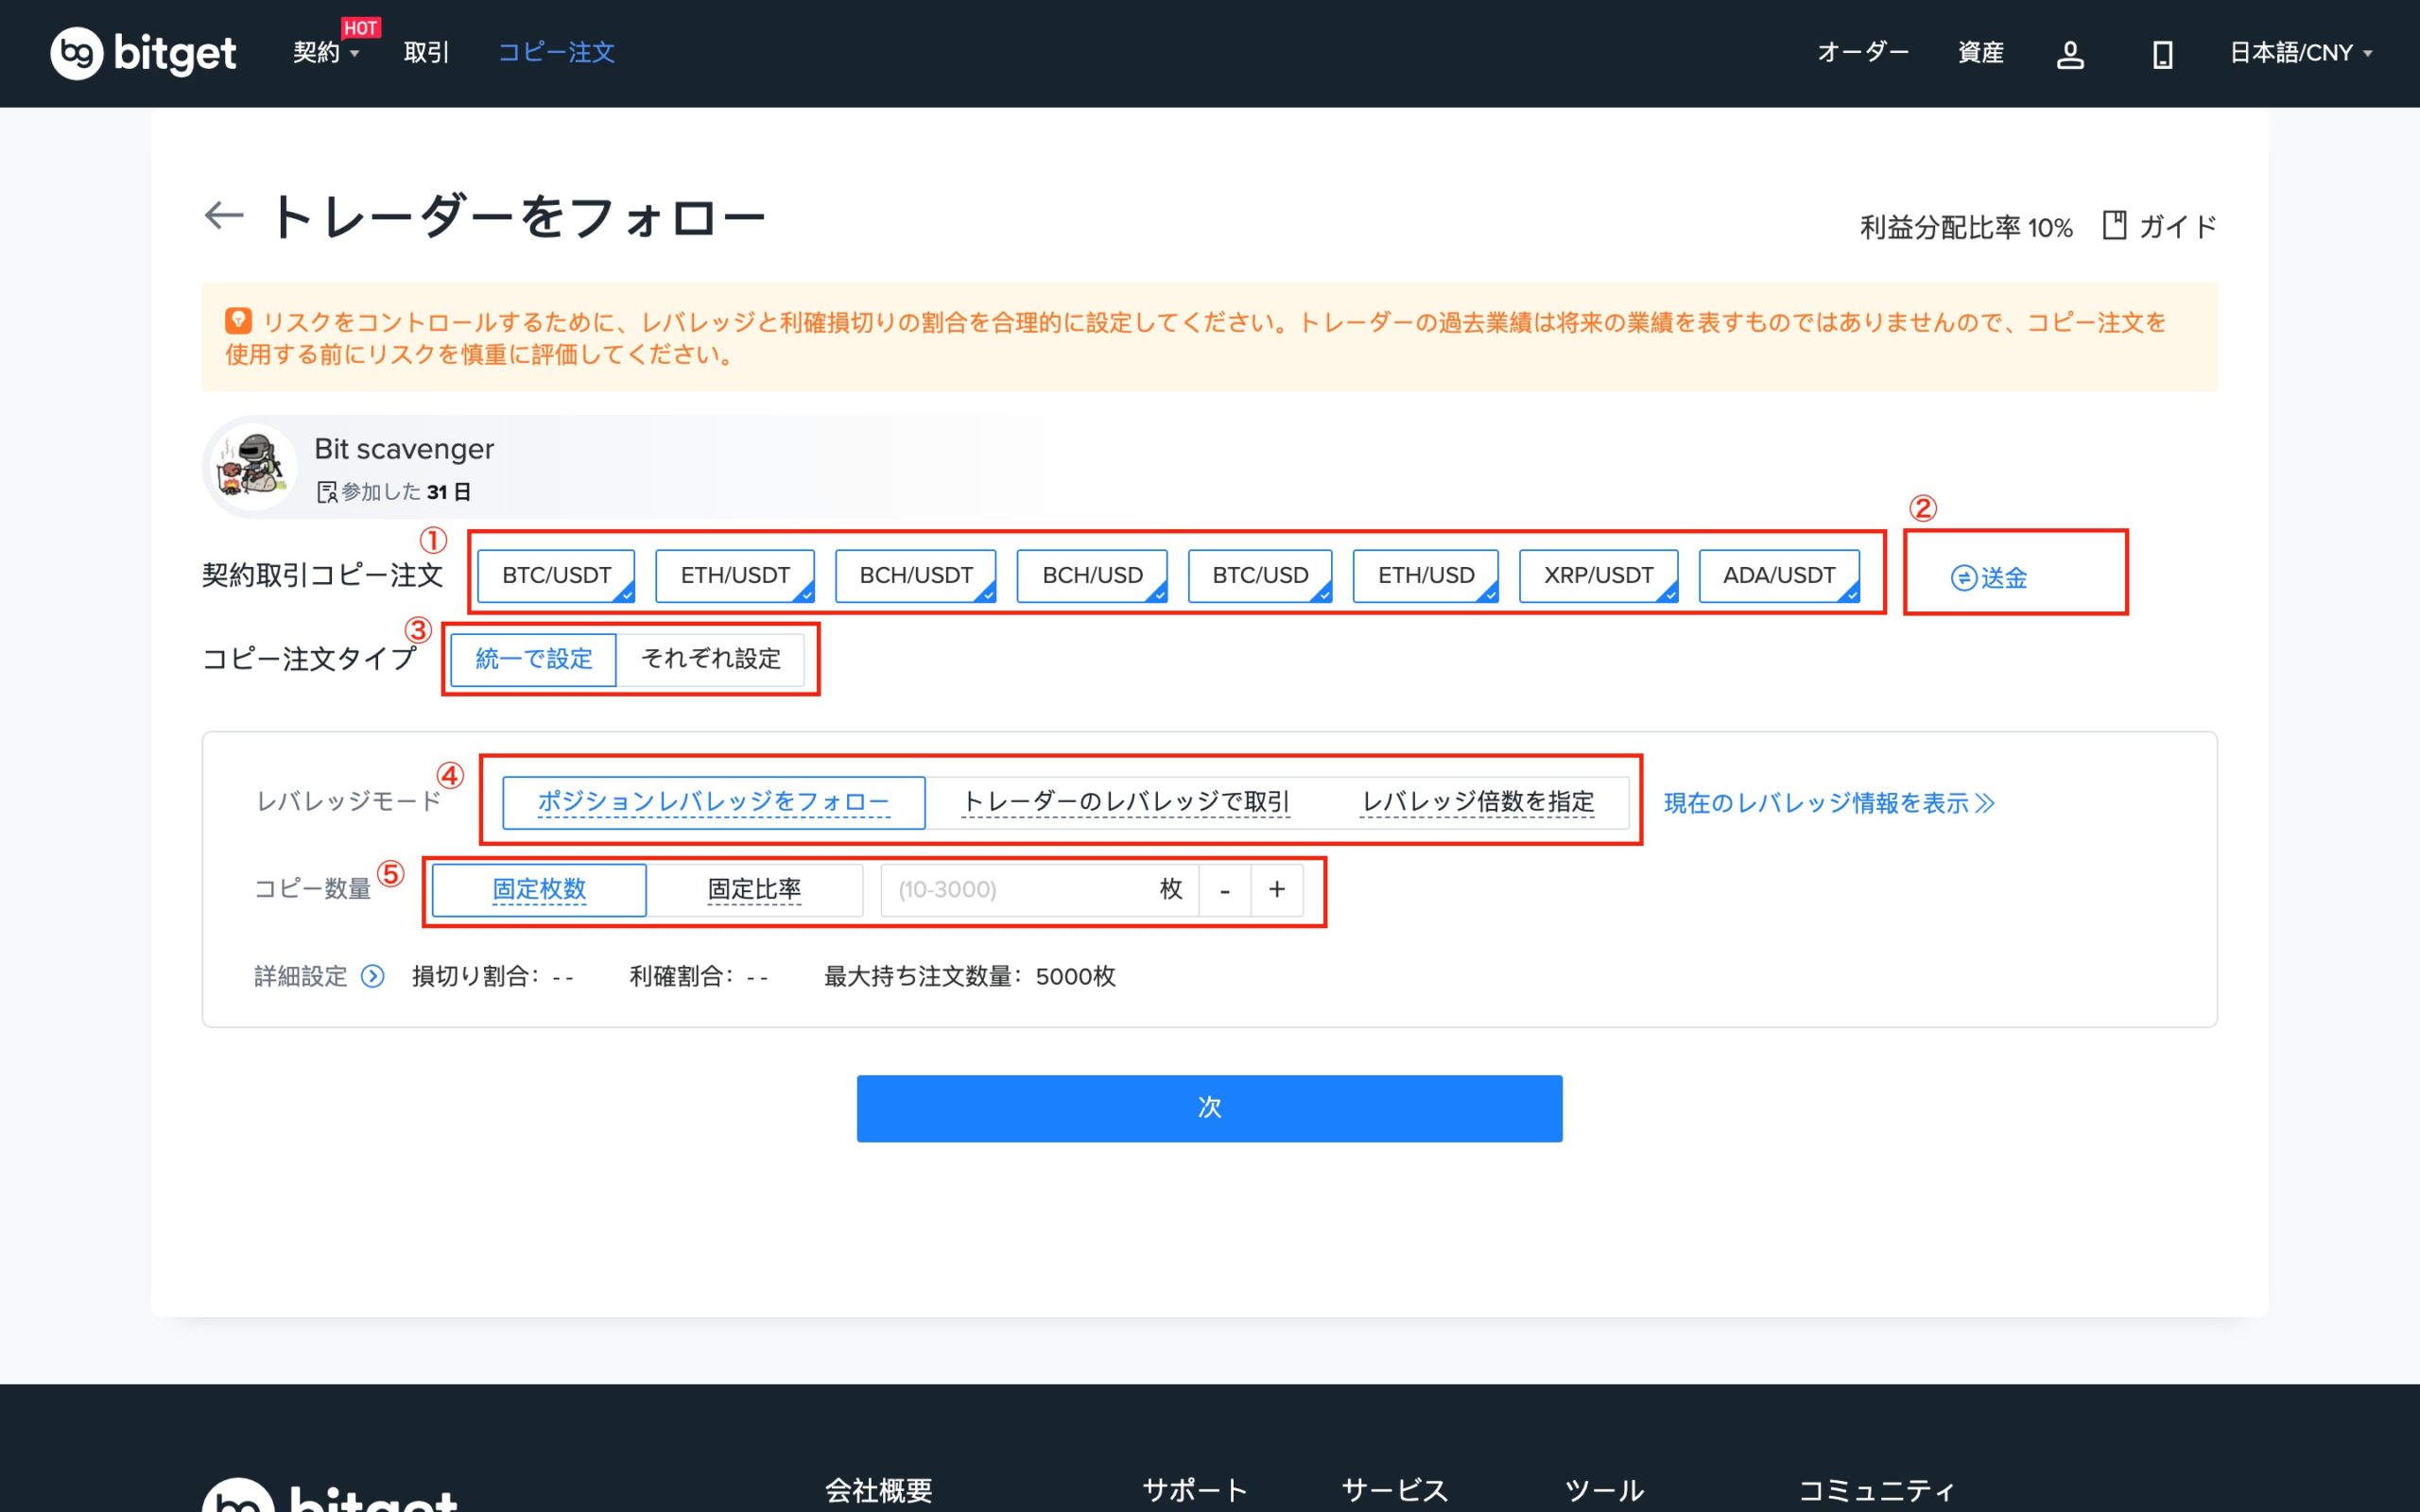Image resolution: width=2420 pixels, height=1512 pixels.
Task: Click the guide book icon
Action: (x=2114, y=225)
